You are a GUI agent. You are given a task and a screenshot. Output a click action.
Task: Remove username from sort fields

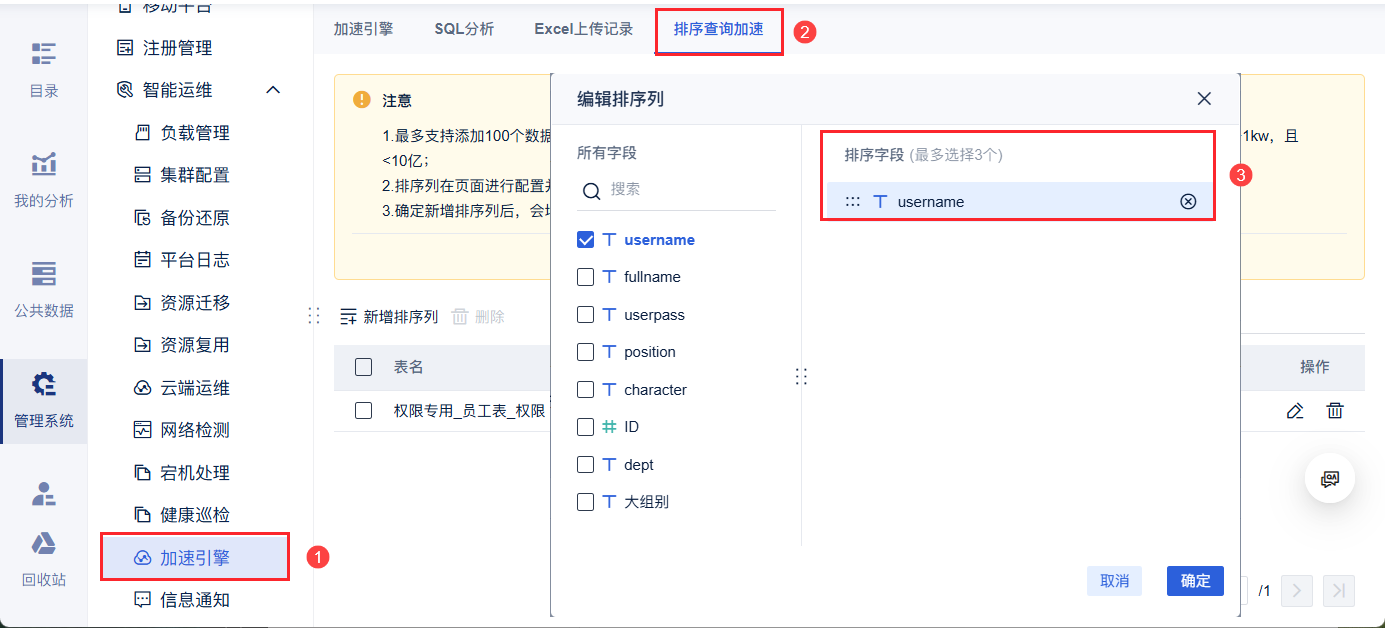[x=1188, y=201]
